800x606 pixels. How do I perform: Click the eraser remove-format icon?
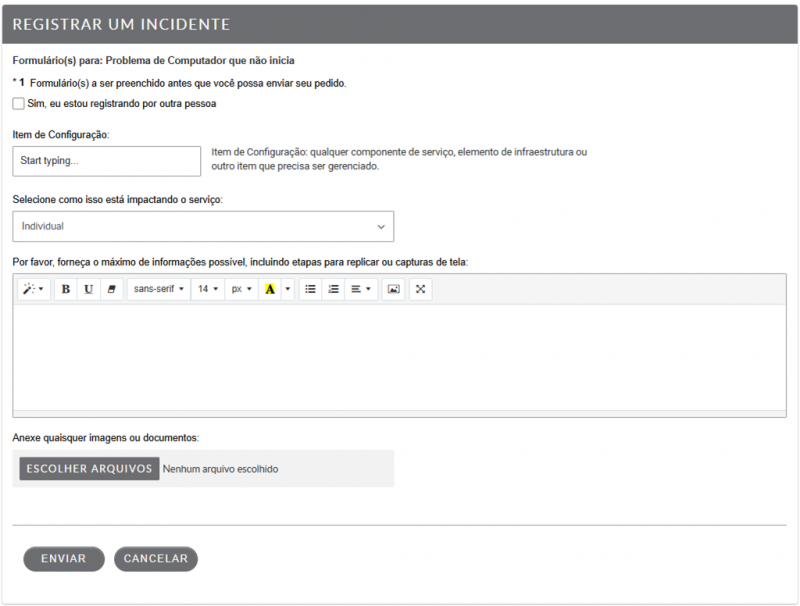pyautogui.click(x=111, y=289)
